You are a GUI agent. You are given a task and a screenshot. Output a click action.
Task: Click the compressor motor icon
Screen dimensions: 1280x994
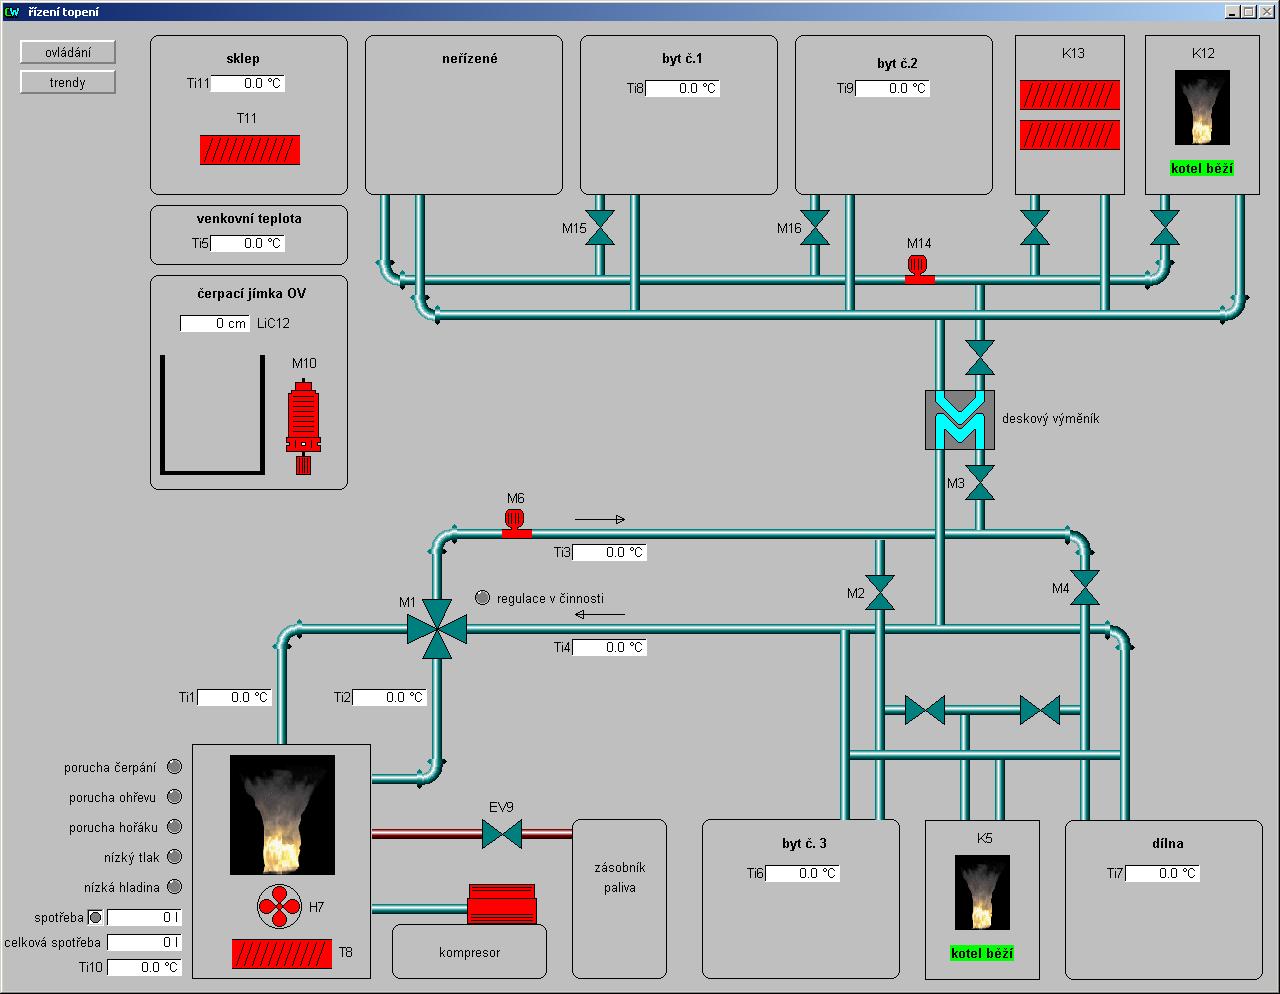pos(502,904)
